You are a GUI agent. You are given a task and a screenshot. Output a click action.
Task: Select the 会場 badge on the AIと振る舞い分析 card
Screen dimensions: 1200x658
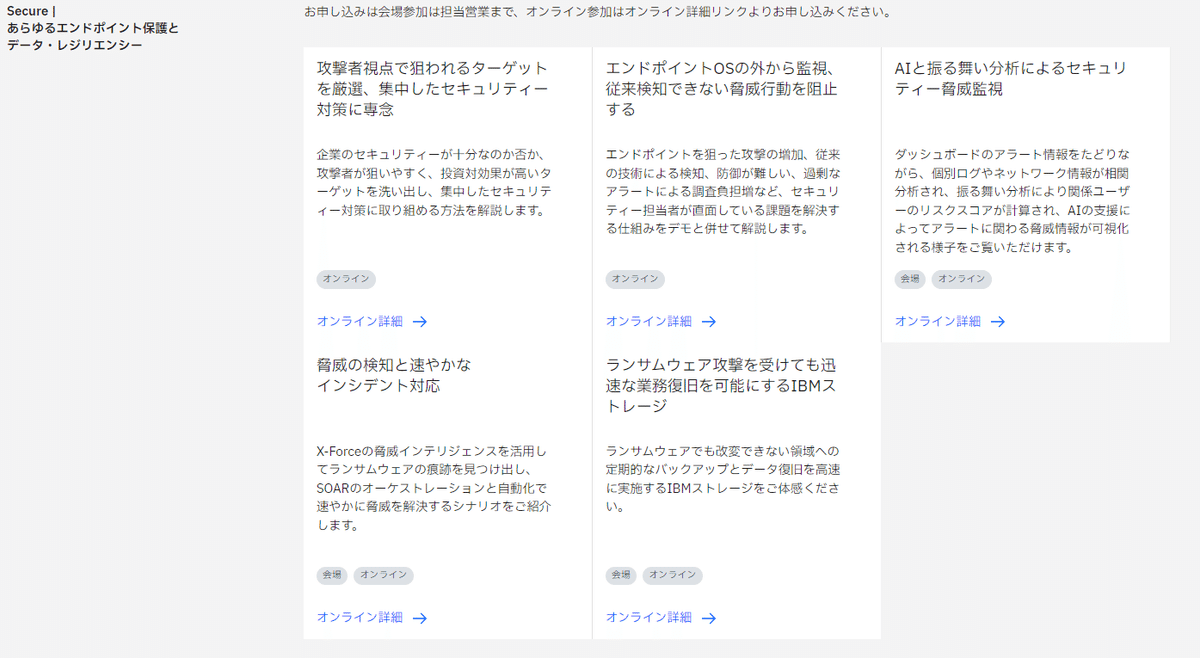point(910,279)
